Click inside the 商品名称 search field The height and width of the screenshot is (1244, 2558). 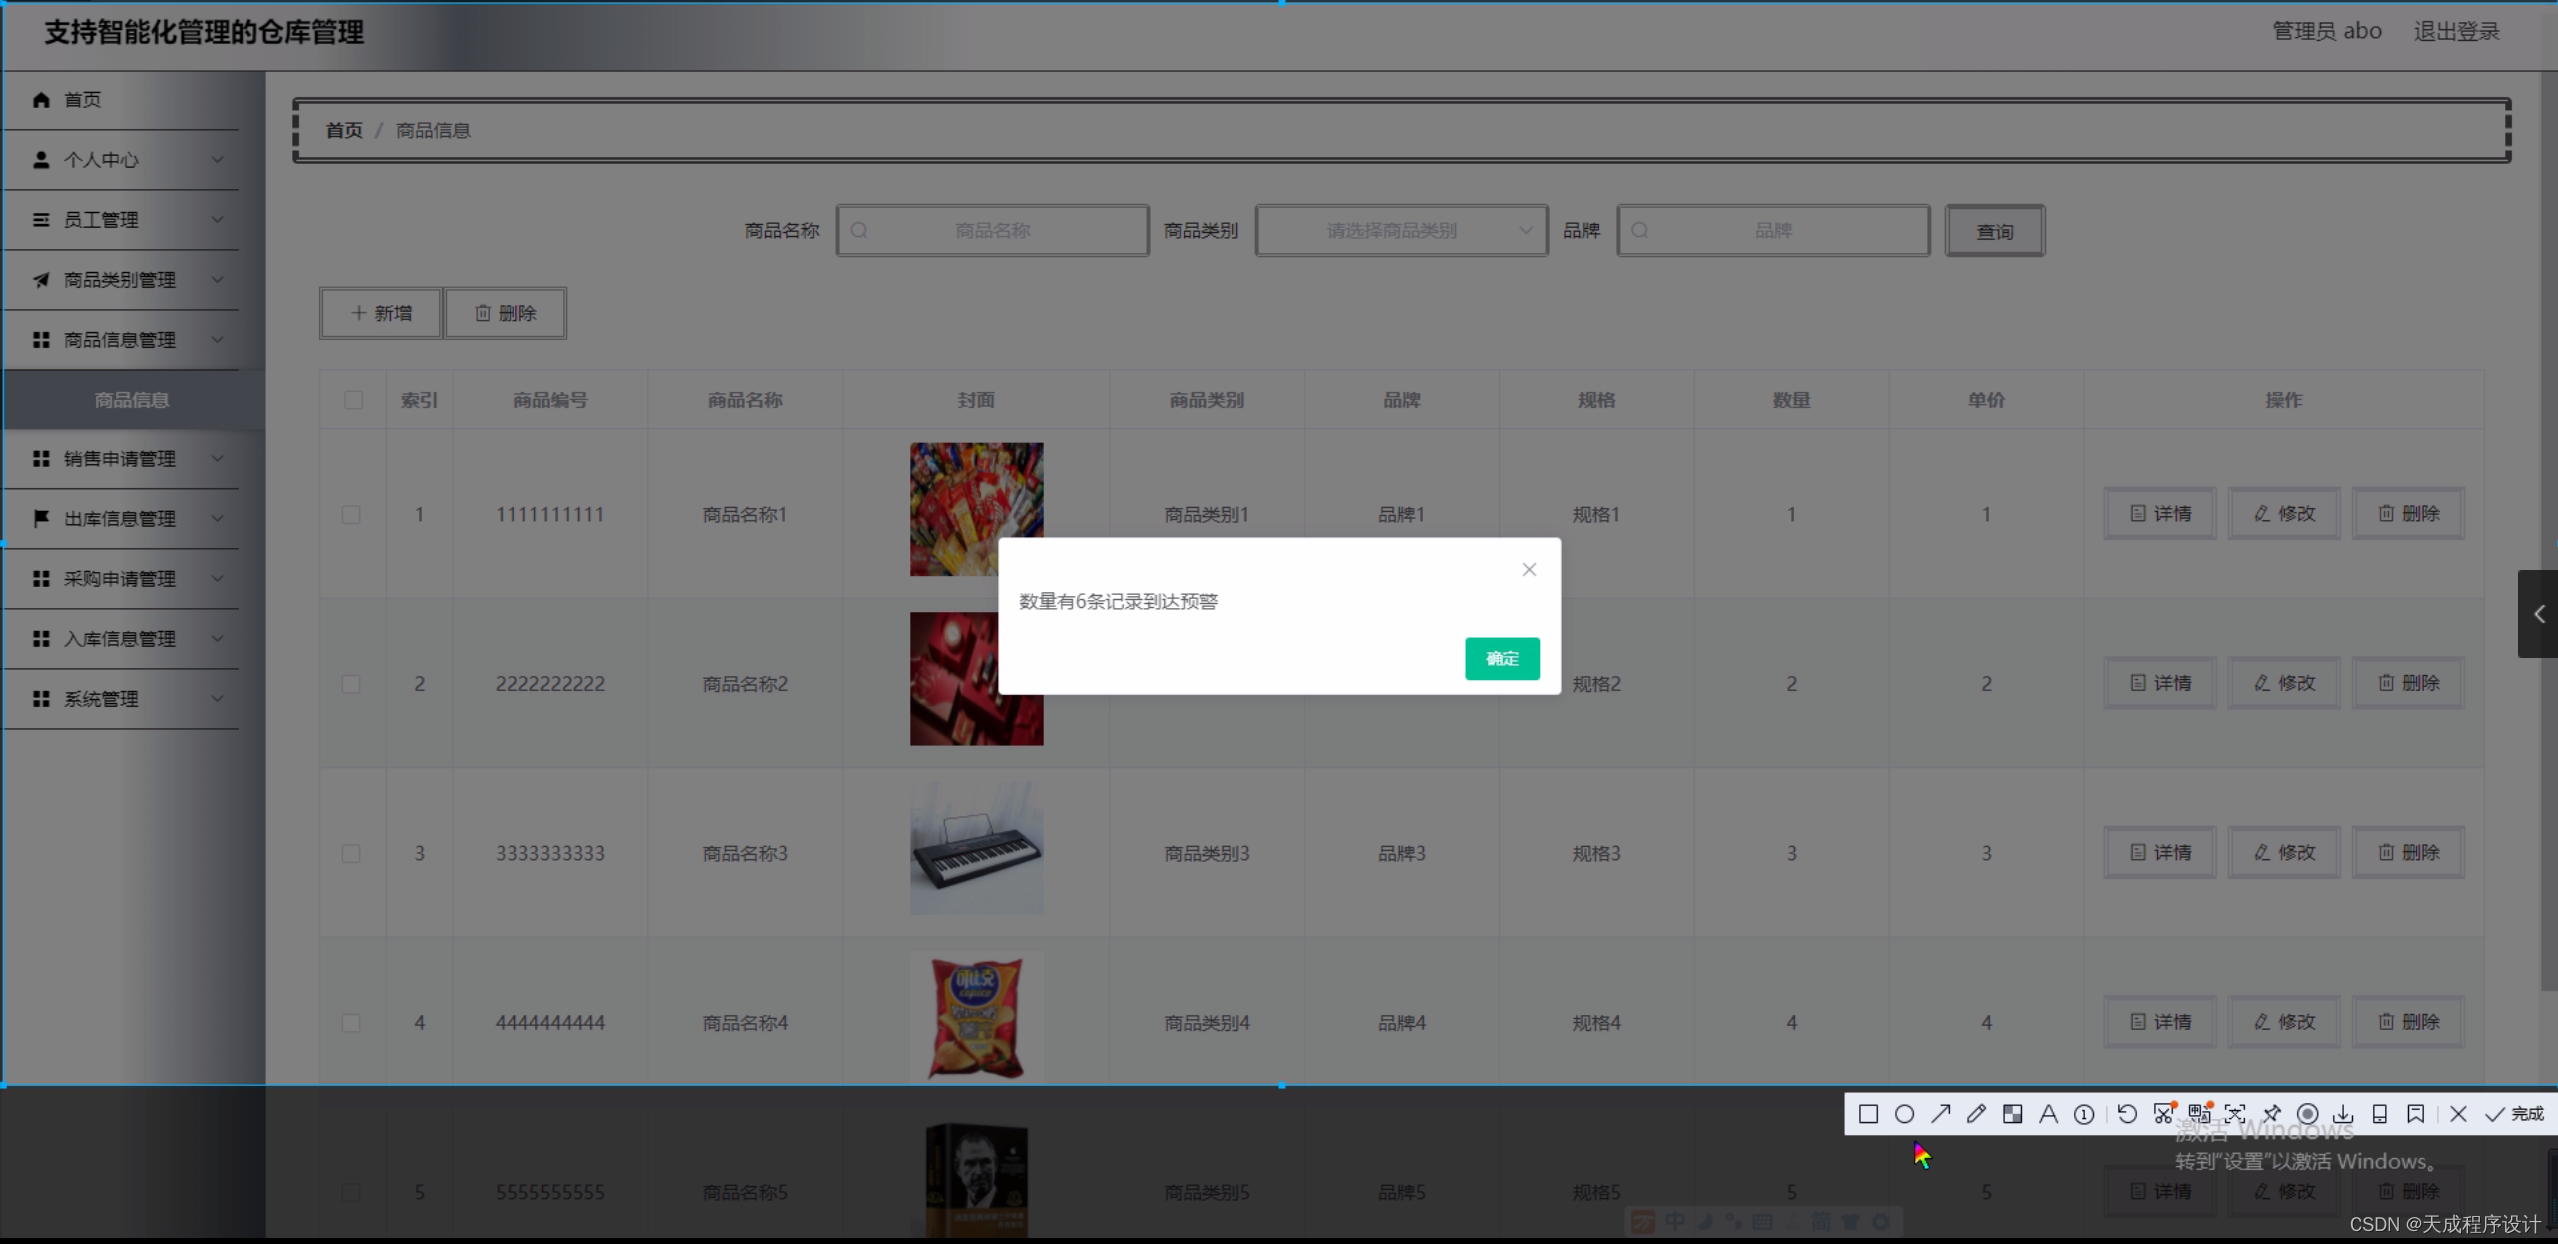(x=992, y=230)
